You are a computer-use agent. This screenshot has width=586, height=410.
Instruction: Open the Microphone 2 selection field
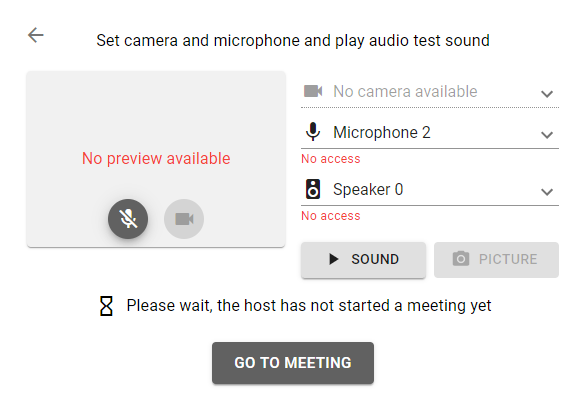[x=430, y=133]
